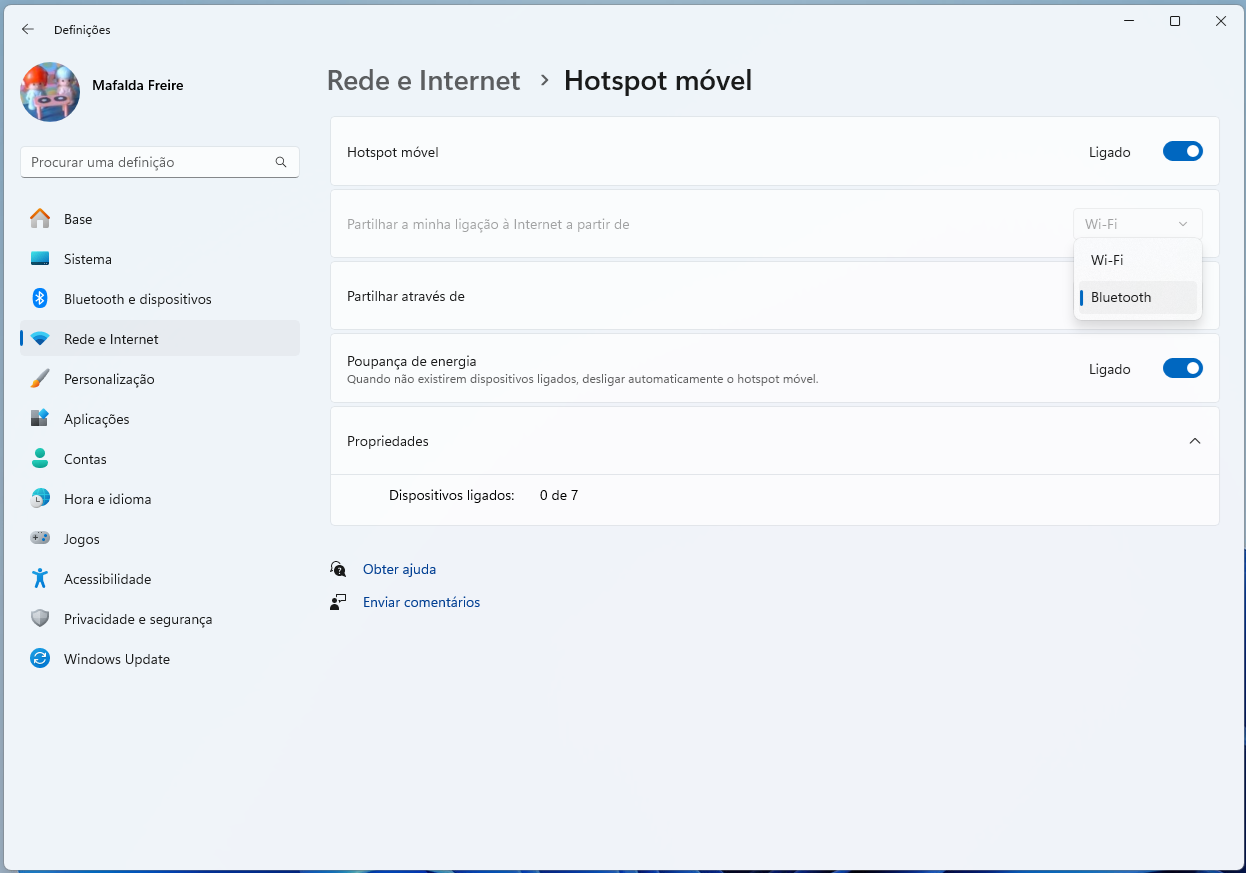The height and width of the screenshot is (873, 1246).
Task: Open the Enviar comentários link
Action: pyautogui.click(x=421, y=602)
